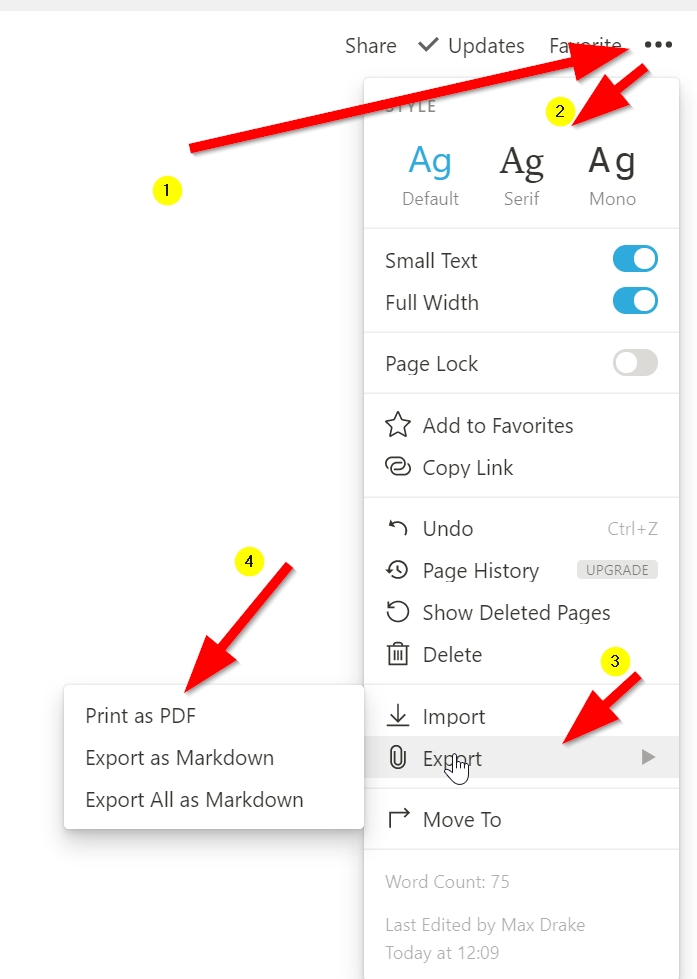This screenshot has width=697, height=979.
Task: Click the Delete trash can icon
Action: point(398,655)
